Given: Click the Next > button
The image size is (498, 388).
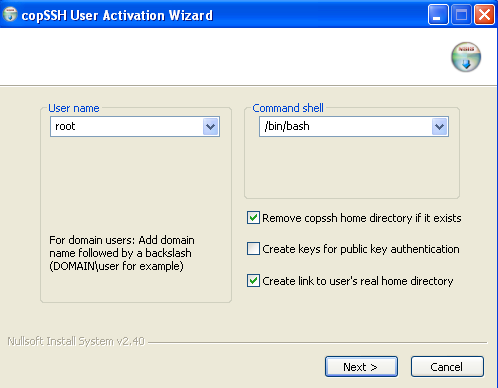Looking at the screenshot, I should click(361, 367).
